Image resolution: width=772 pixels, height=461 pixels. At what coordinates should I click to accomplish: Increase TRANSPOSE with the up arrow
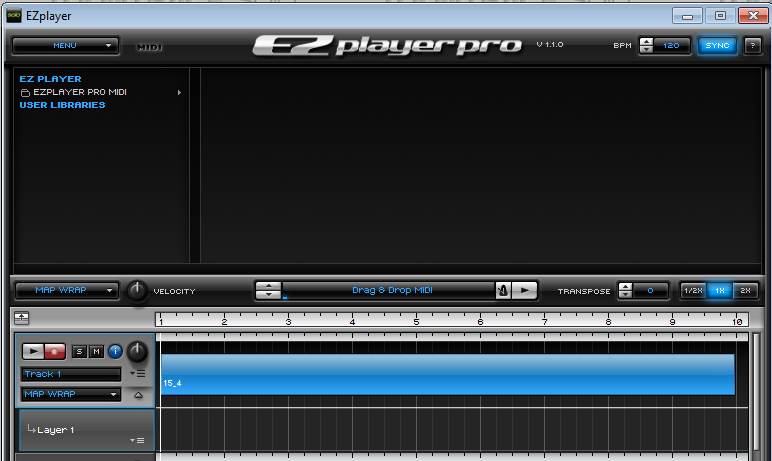625,287
